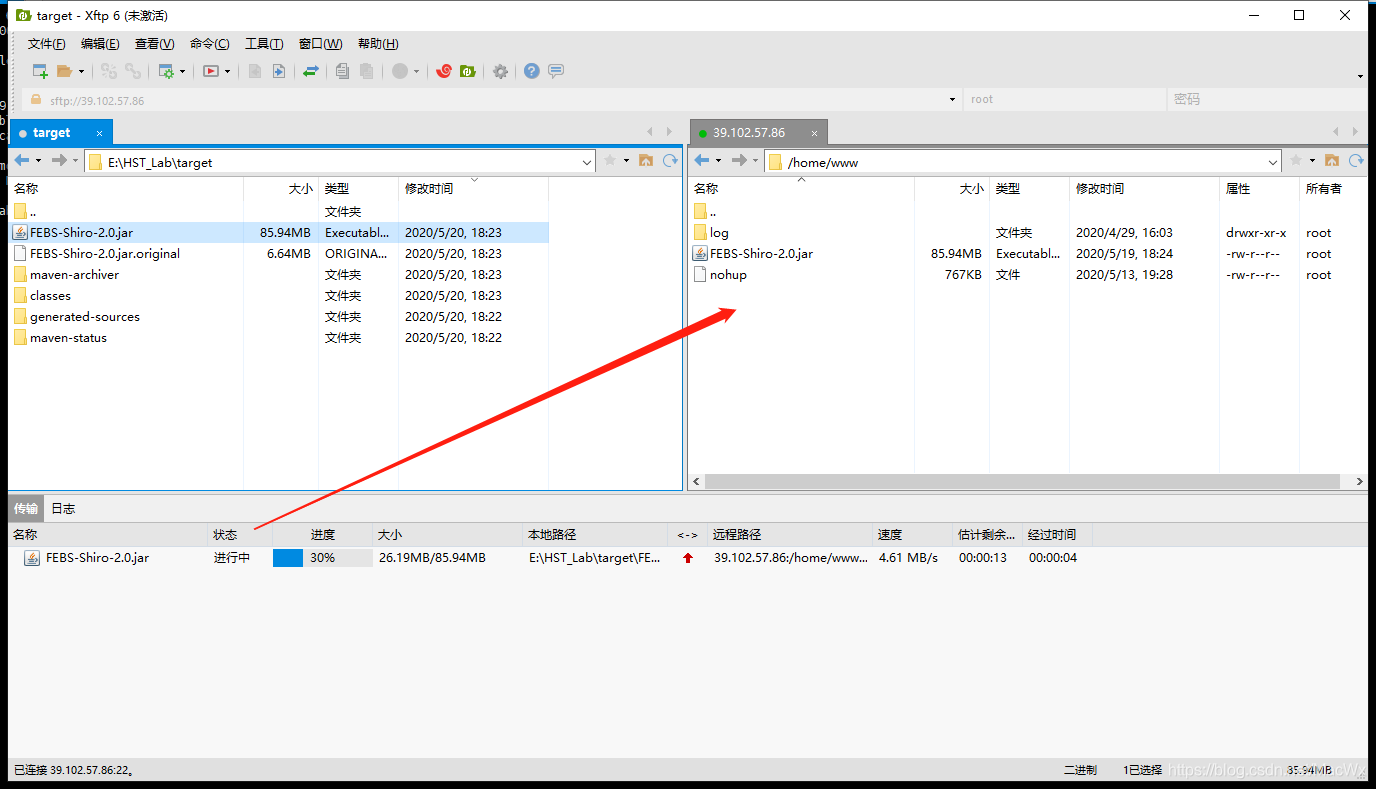Open a new session with the New icon

click(39, 71)
